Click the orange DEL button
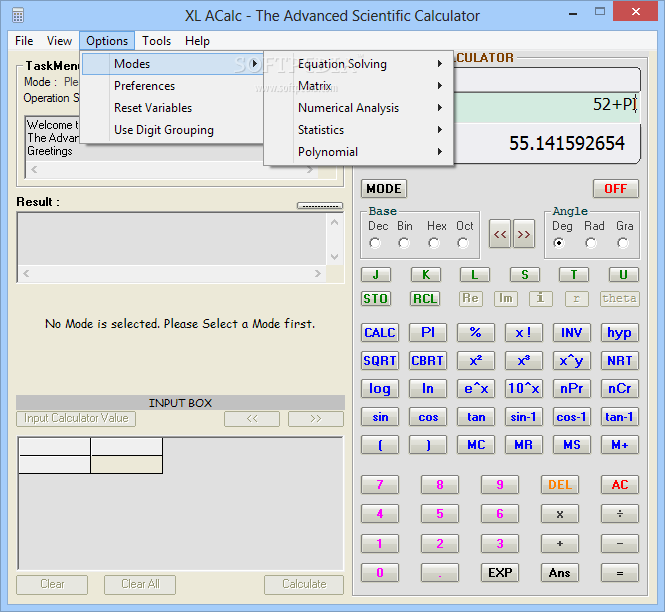Viewport: 665px width, 612px height. (x=559, y=485)
